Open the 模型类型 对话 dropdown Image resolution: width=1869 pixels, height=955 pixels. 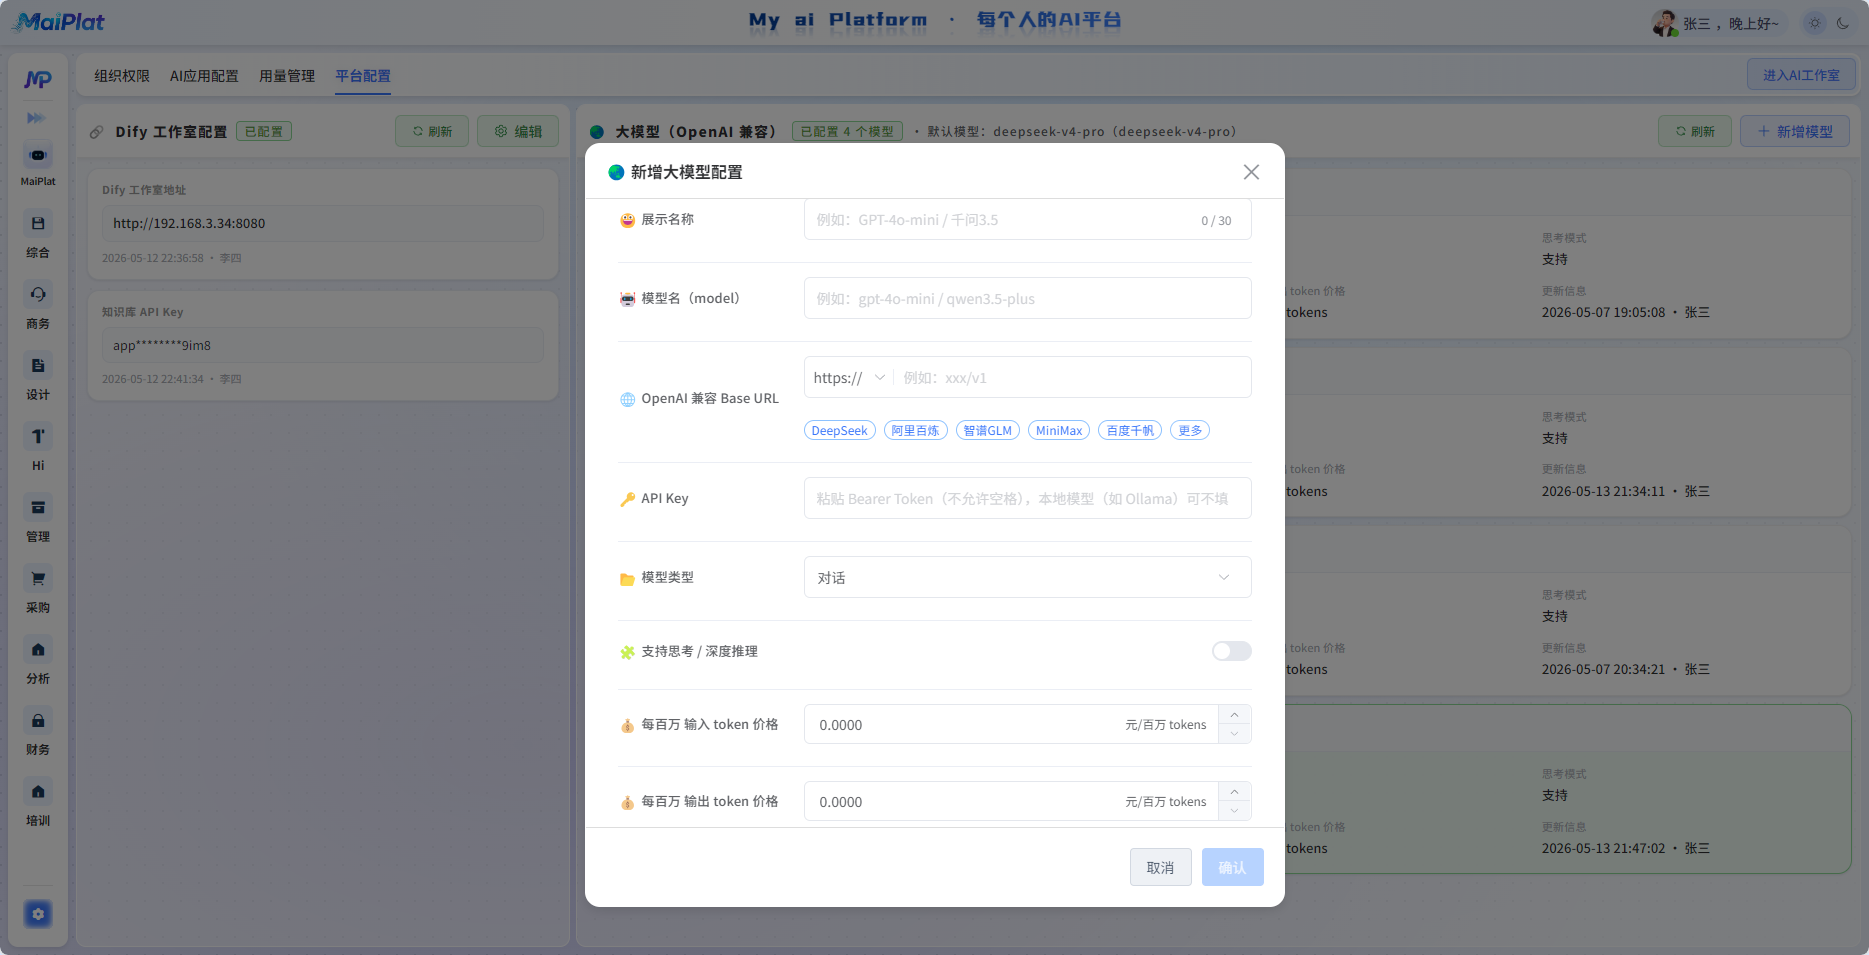click(x=1027, y=577)
